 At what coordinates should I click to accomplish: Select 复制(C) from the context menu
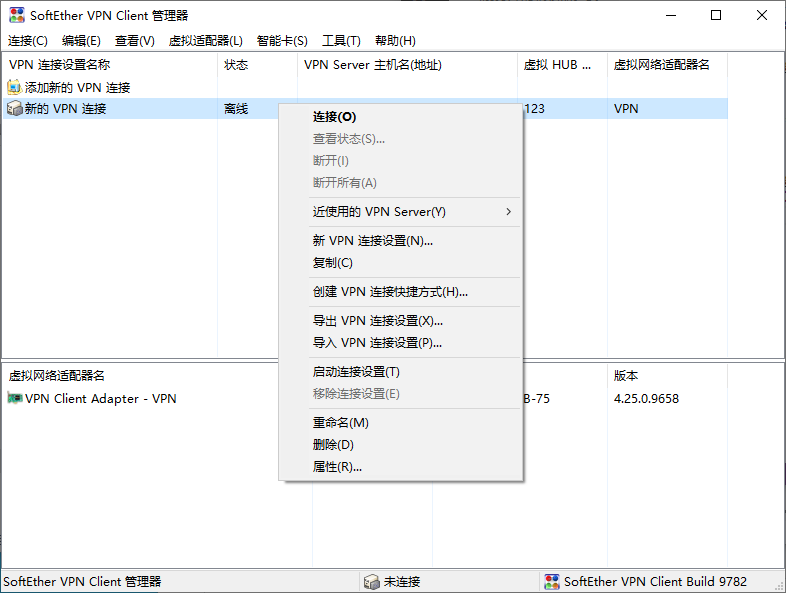pyautogui.click(x=400, y=263)
